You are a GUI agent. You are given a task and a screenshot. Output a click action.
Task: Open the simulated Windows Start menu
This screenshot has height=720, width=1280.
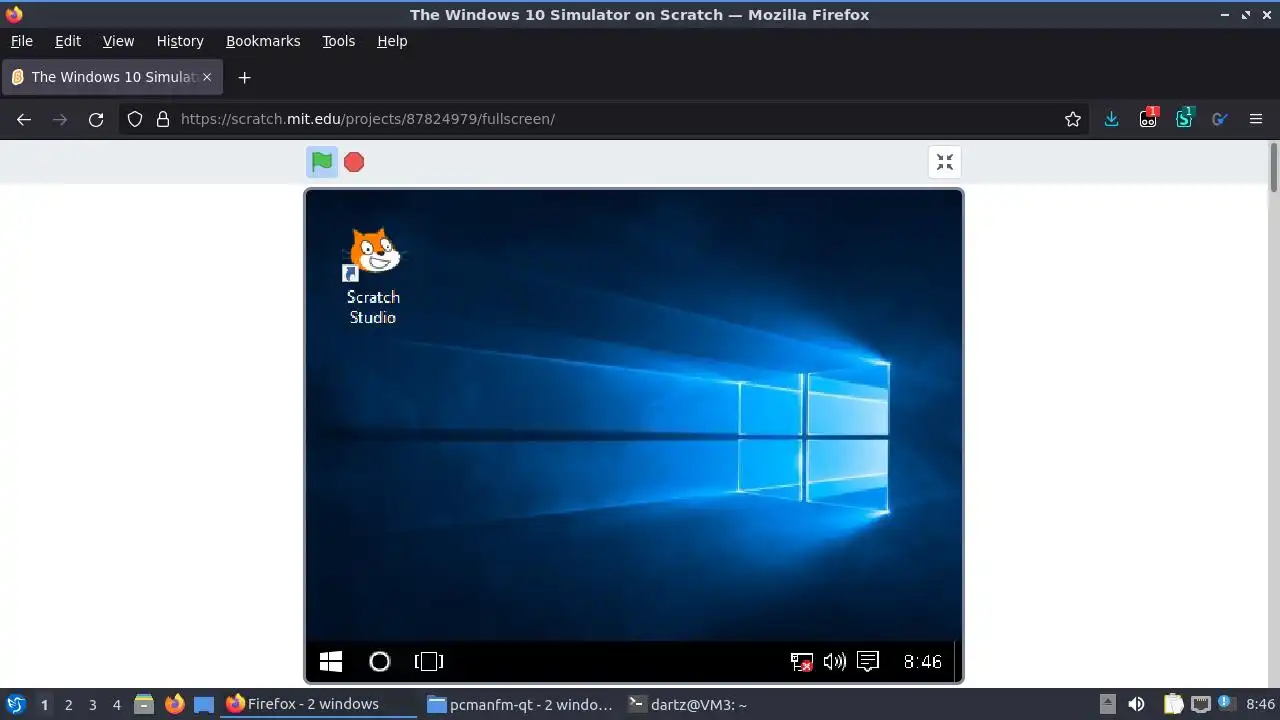click(331, 661)
